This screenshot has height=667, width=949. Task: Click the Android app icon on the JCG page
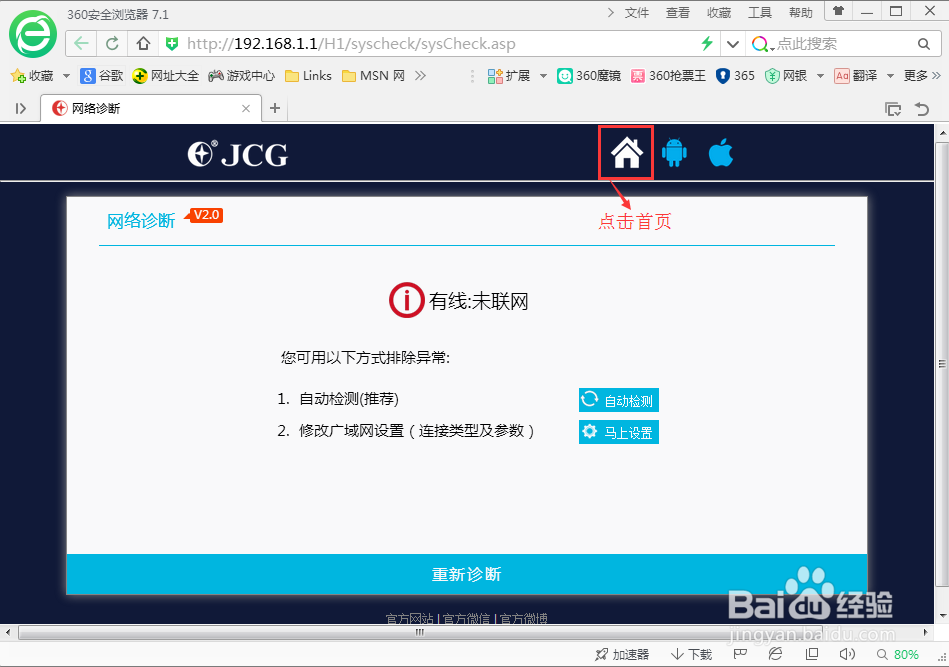click(673, 152)
